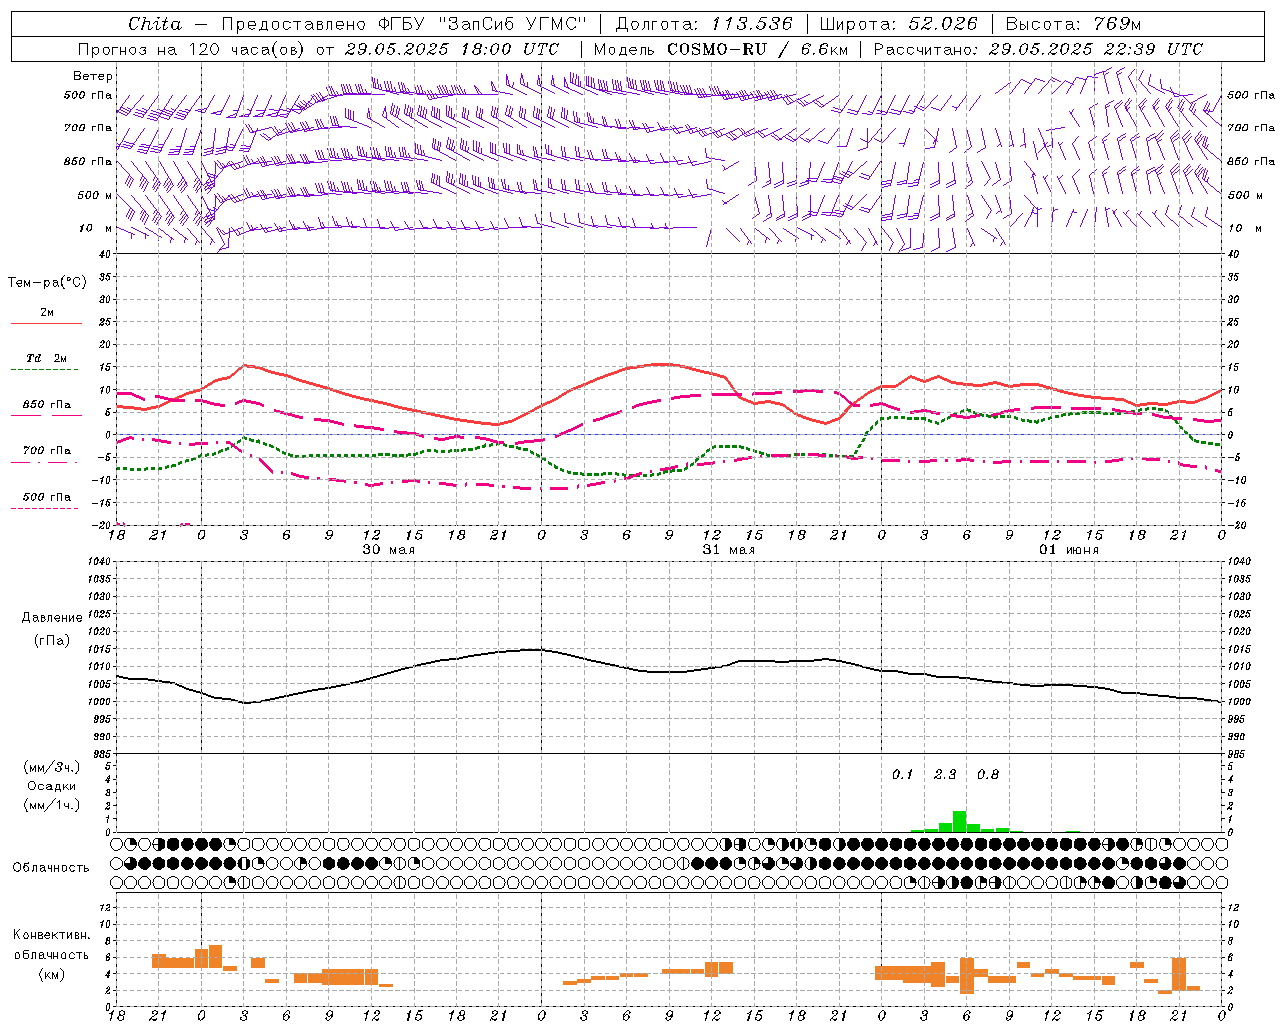The height and width of the screenshot is (1024, 1280).
Task: Click the station name "Chita" in header
Action: [155, 24]
